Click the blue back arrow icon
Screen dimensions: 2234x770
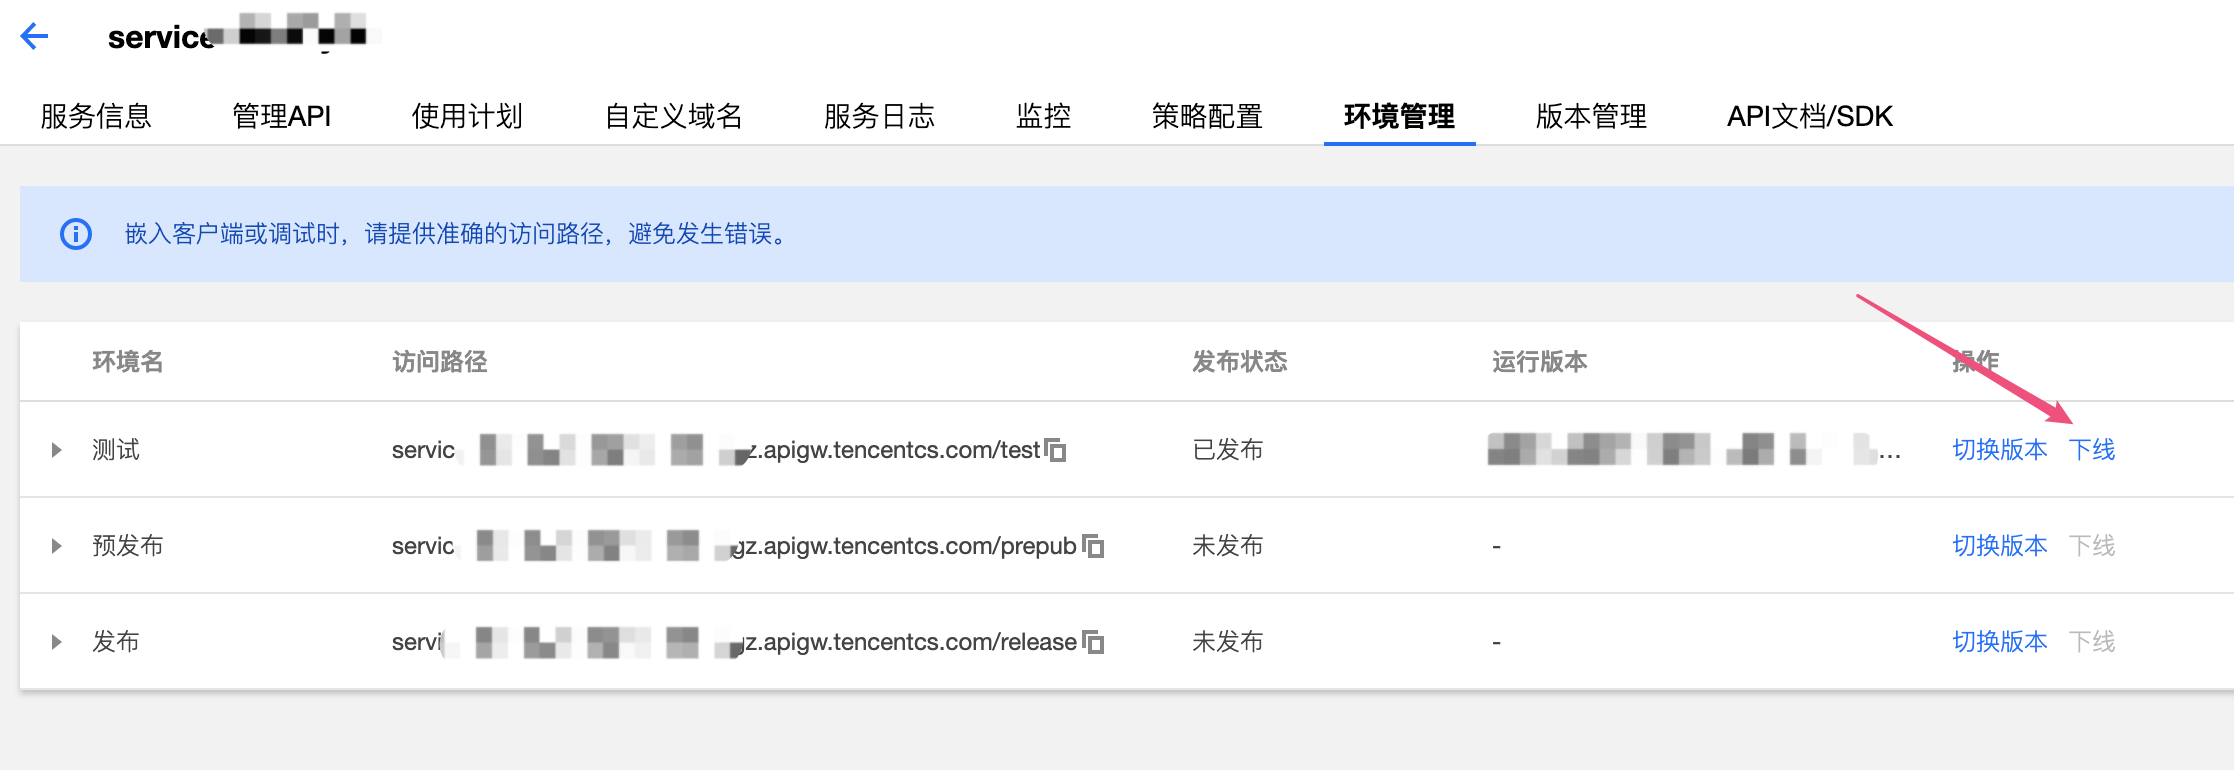click(x=35, y=37)
